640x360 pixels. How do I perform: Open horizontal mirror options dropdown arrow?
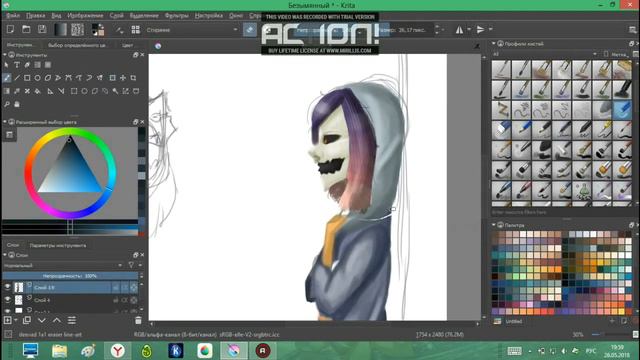[469, 30]
